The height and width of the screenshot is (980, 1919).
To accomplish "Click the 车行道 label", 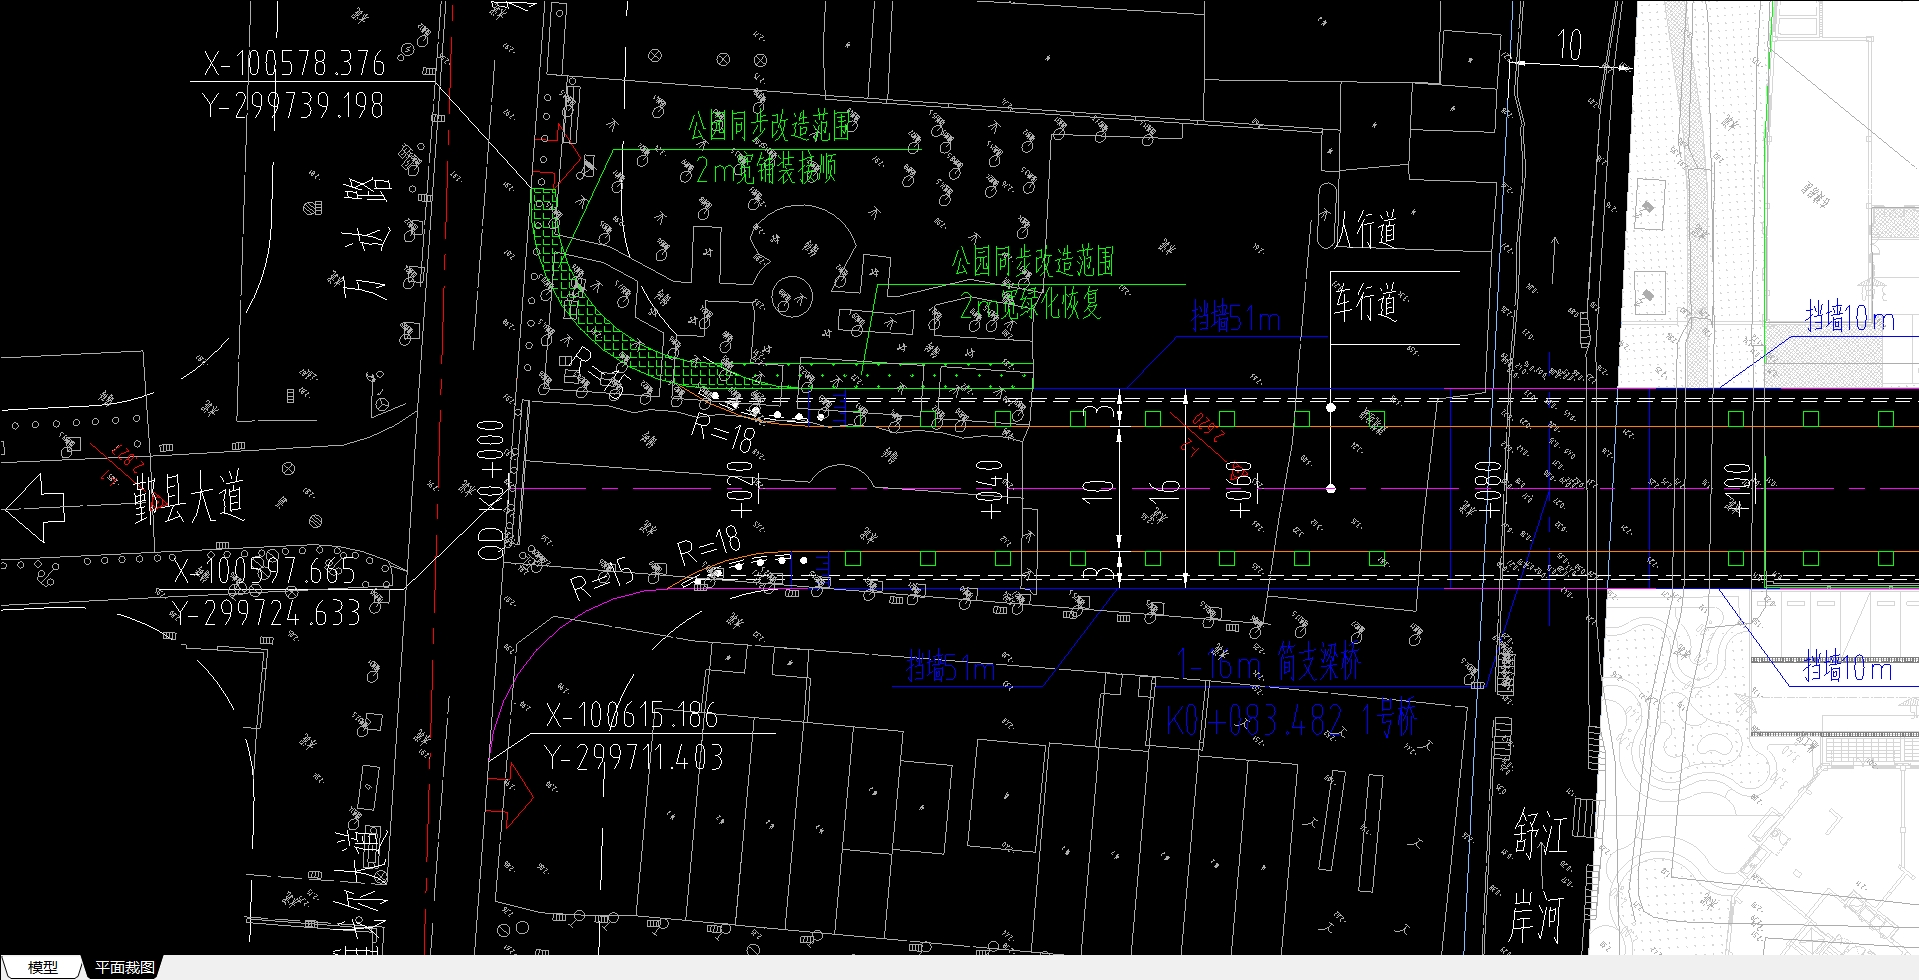I will [1366, 302].
